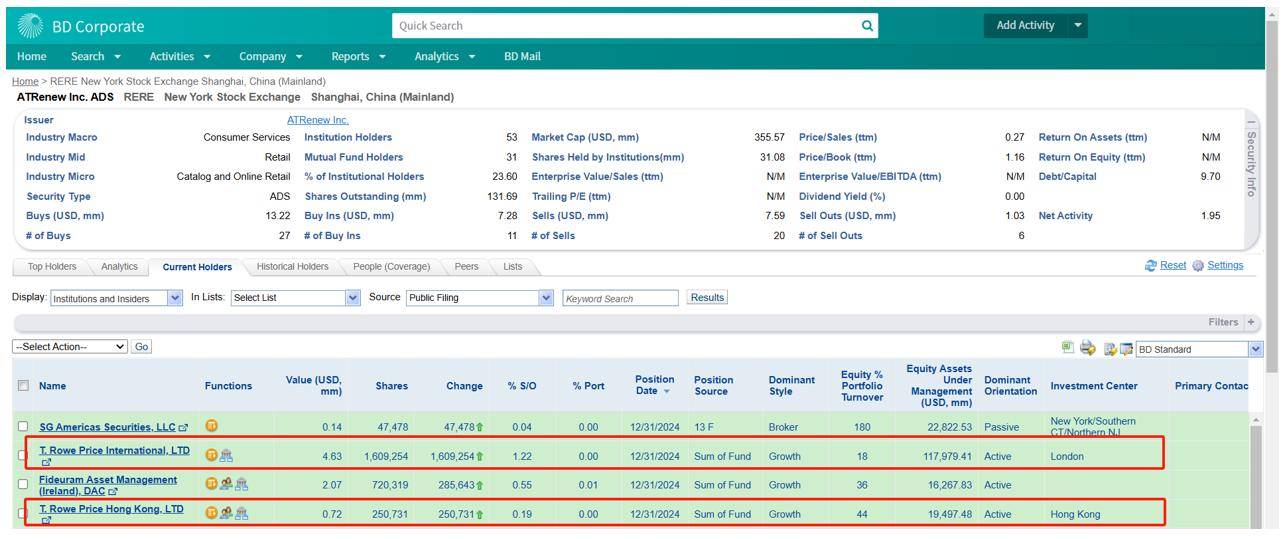Check the select-all box in Name header

click(23, 386)
